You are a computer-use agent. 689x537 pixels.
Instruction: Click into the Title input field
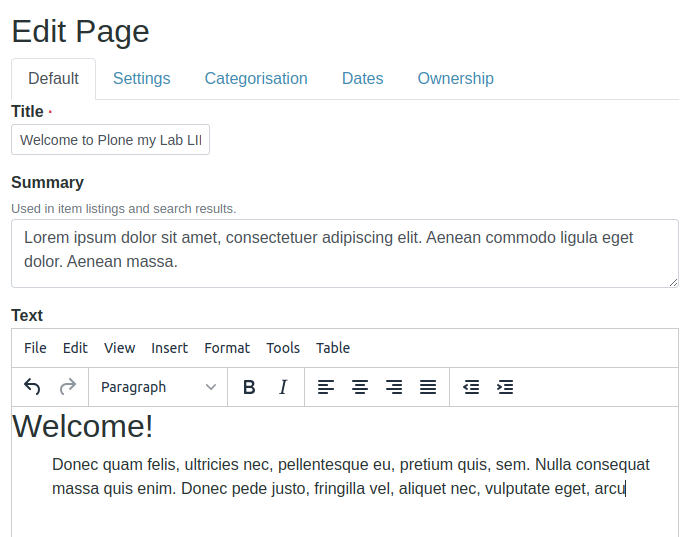[x=110, y=140]
